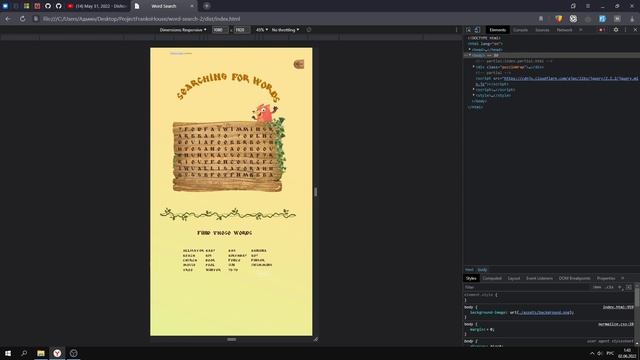640x360 pixels.
Task: Open the normalize.css source link
Action: pos(616,324)
